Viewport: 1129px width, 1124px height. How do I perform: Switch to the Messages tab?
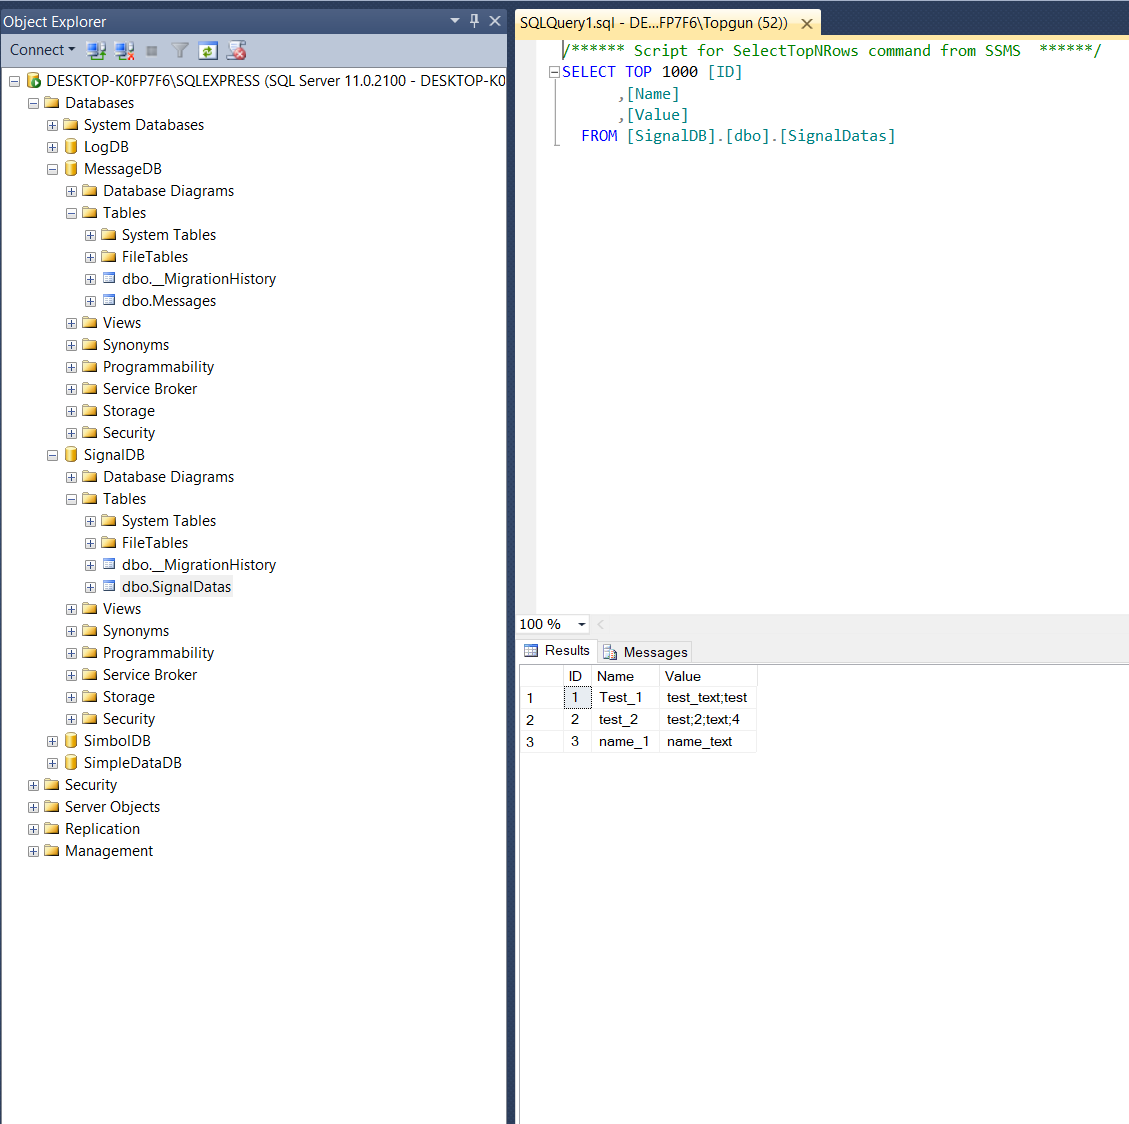pyautogui.click(x=646, y=652)
